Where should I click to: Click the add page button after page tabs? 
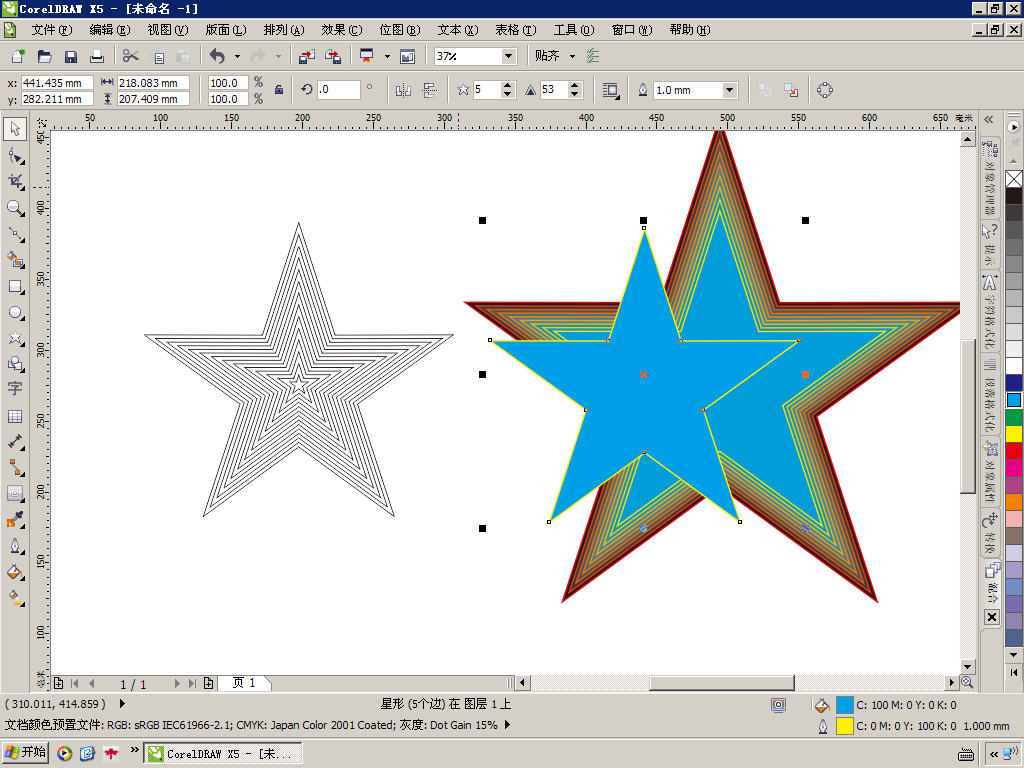(x=208, y=683)
